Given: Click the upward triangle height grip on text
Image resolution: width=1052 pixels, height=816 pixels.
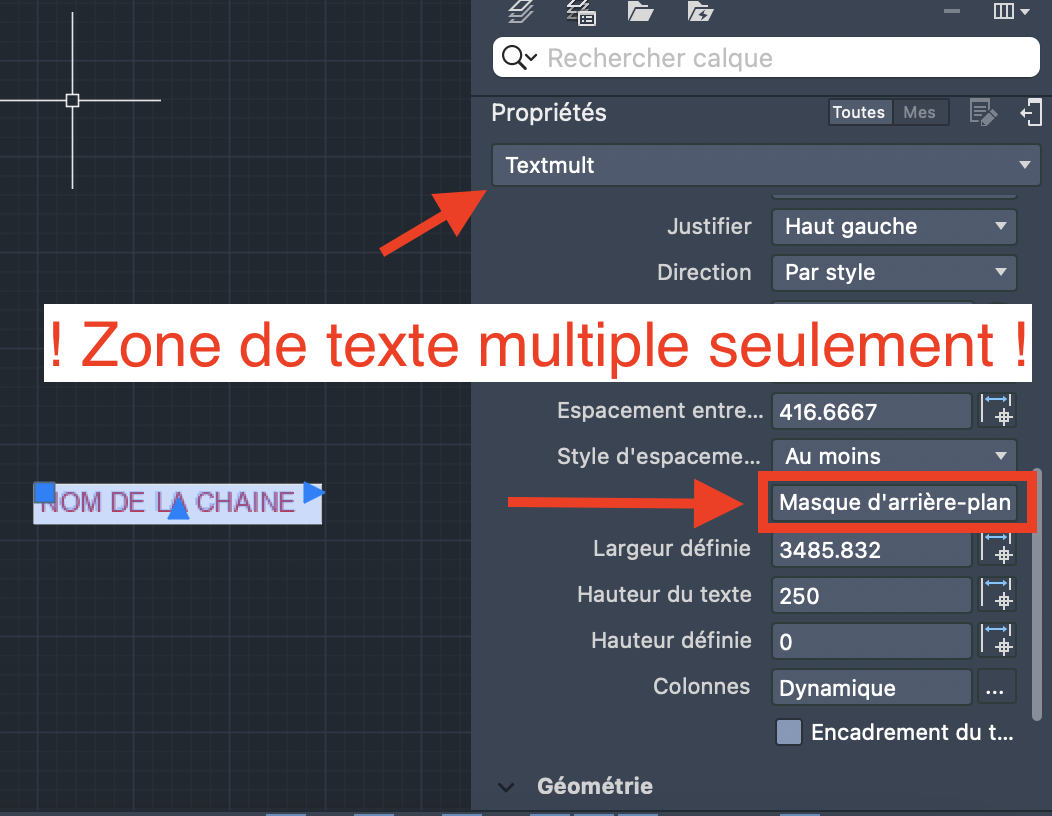Looking at the screenshot, I should click(178, 508).
